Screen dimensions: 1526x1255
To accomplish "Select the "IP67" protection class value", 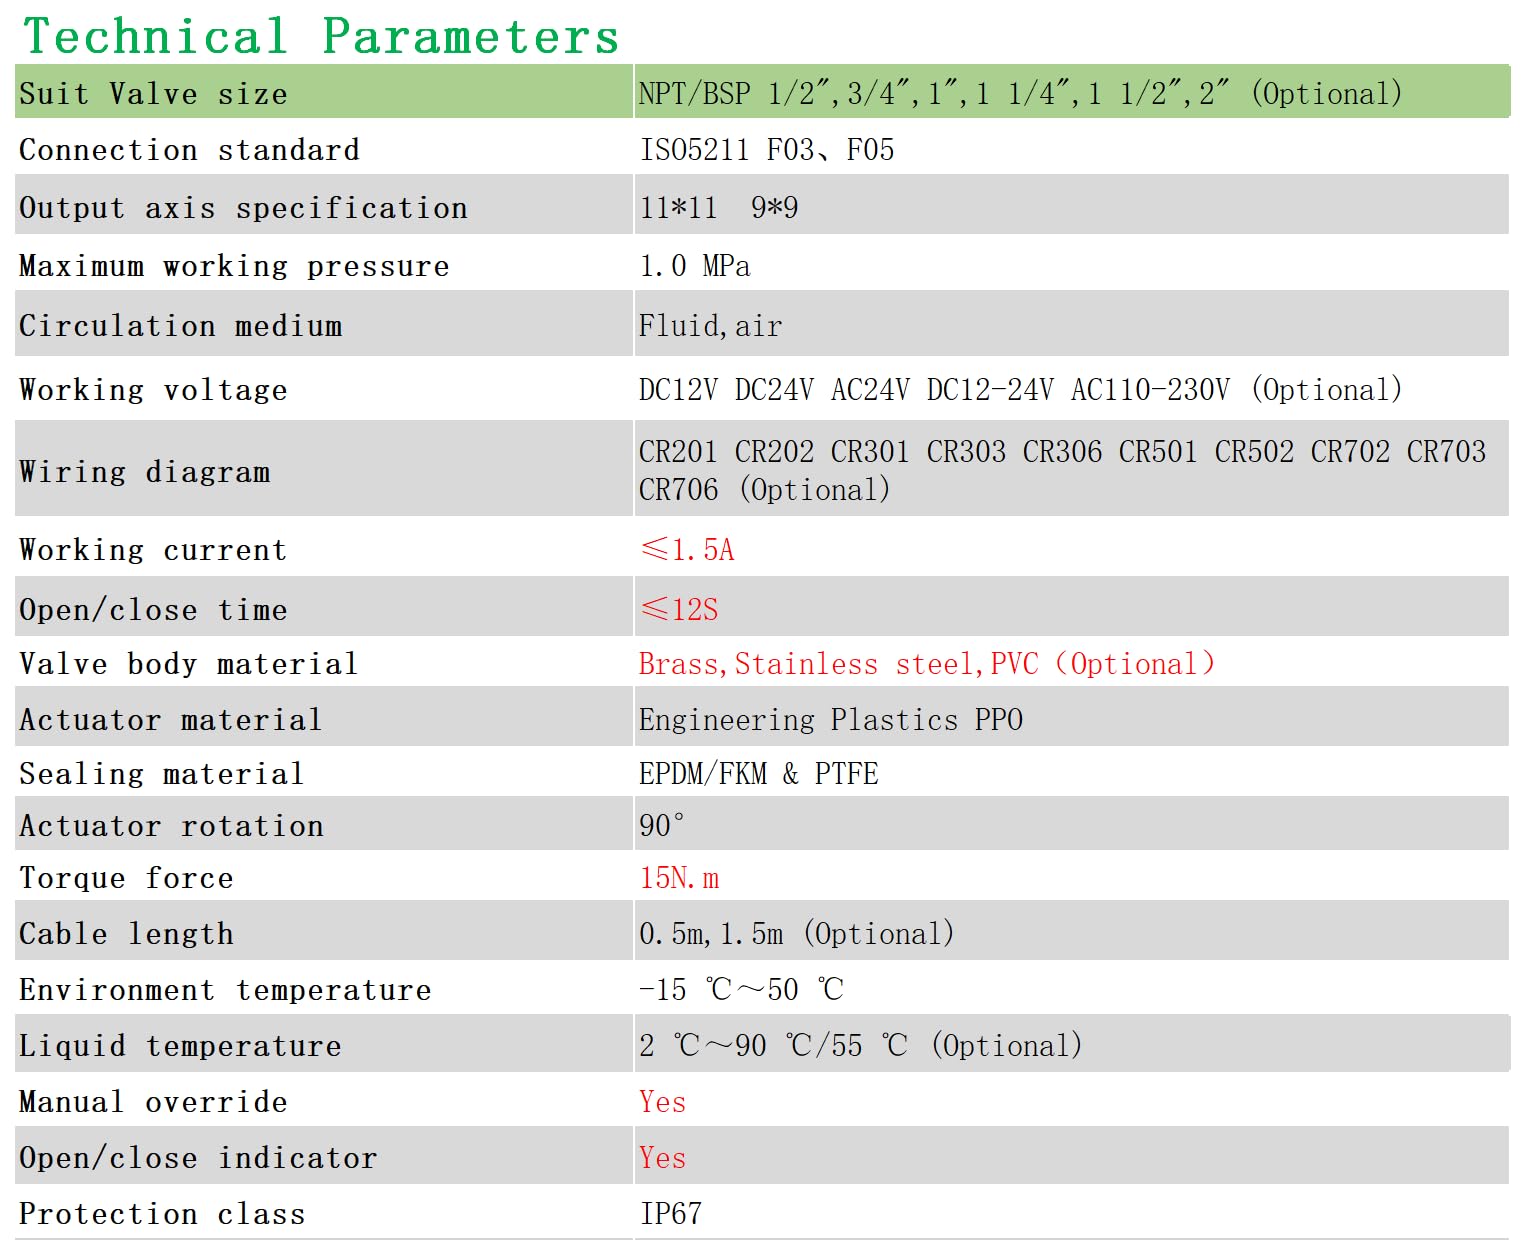I will [670, 1214].
